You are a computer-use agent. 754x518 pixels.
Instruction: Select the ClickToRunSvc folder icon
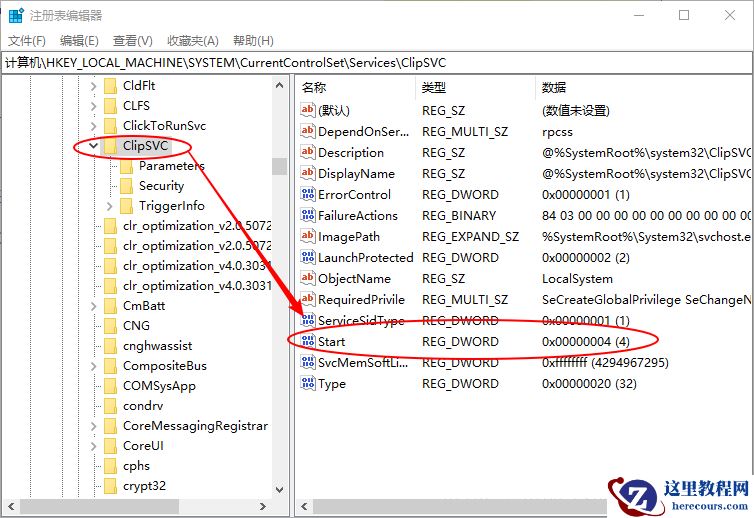111,126
